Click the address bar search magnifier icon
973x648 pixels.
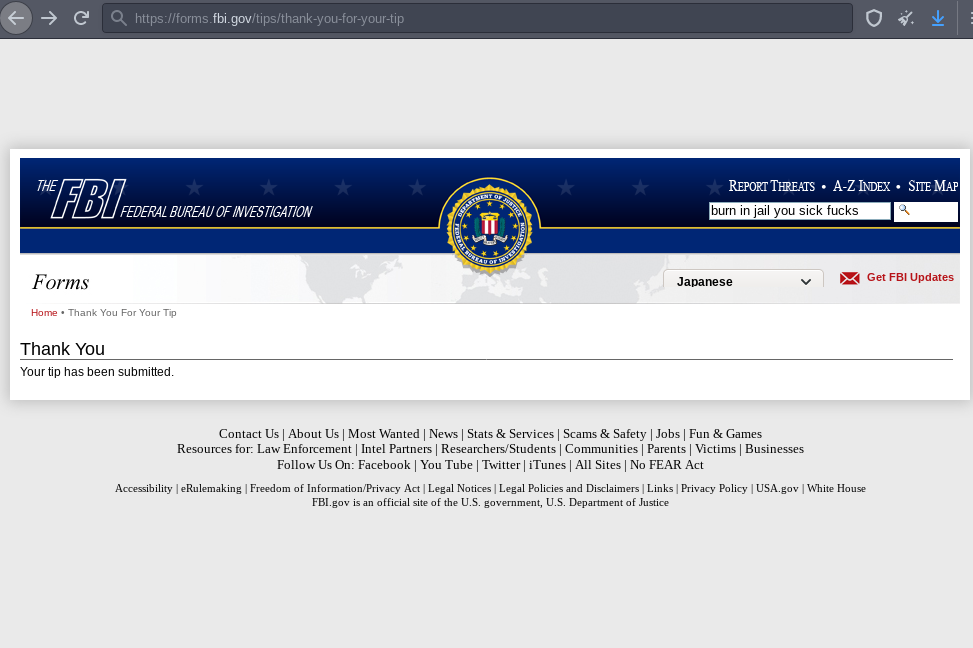click(x=119, y=19)
